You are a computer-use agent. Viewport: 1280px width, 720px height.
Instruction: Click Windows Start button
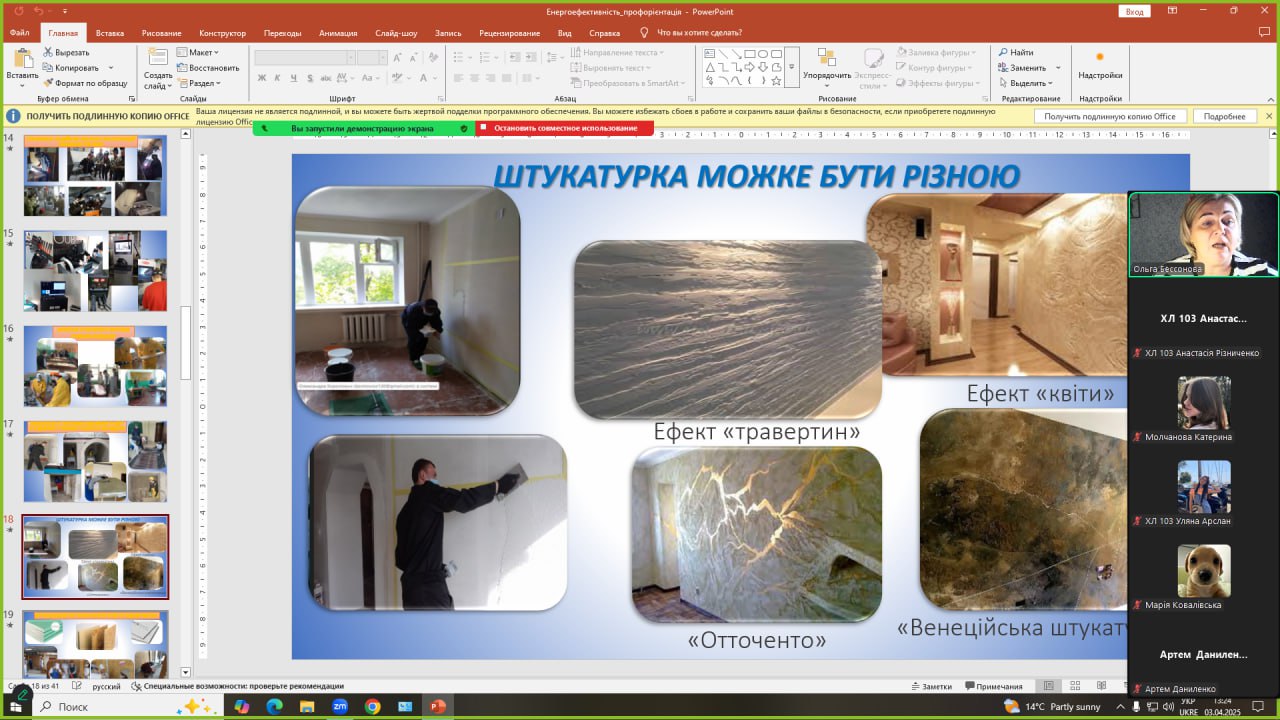pos(18,706)
